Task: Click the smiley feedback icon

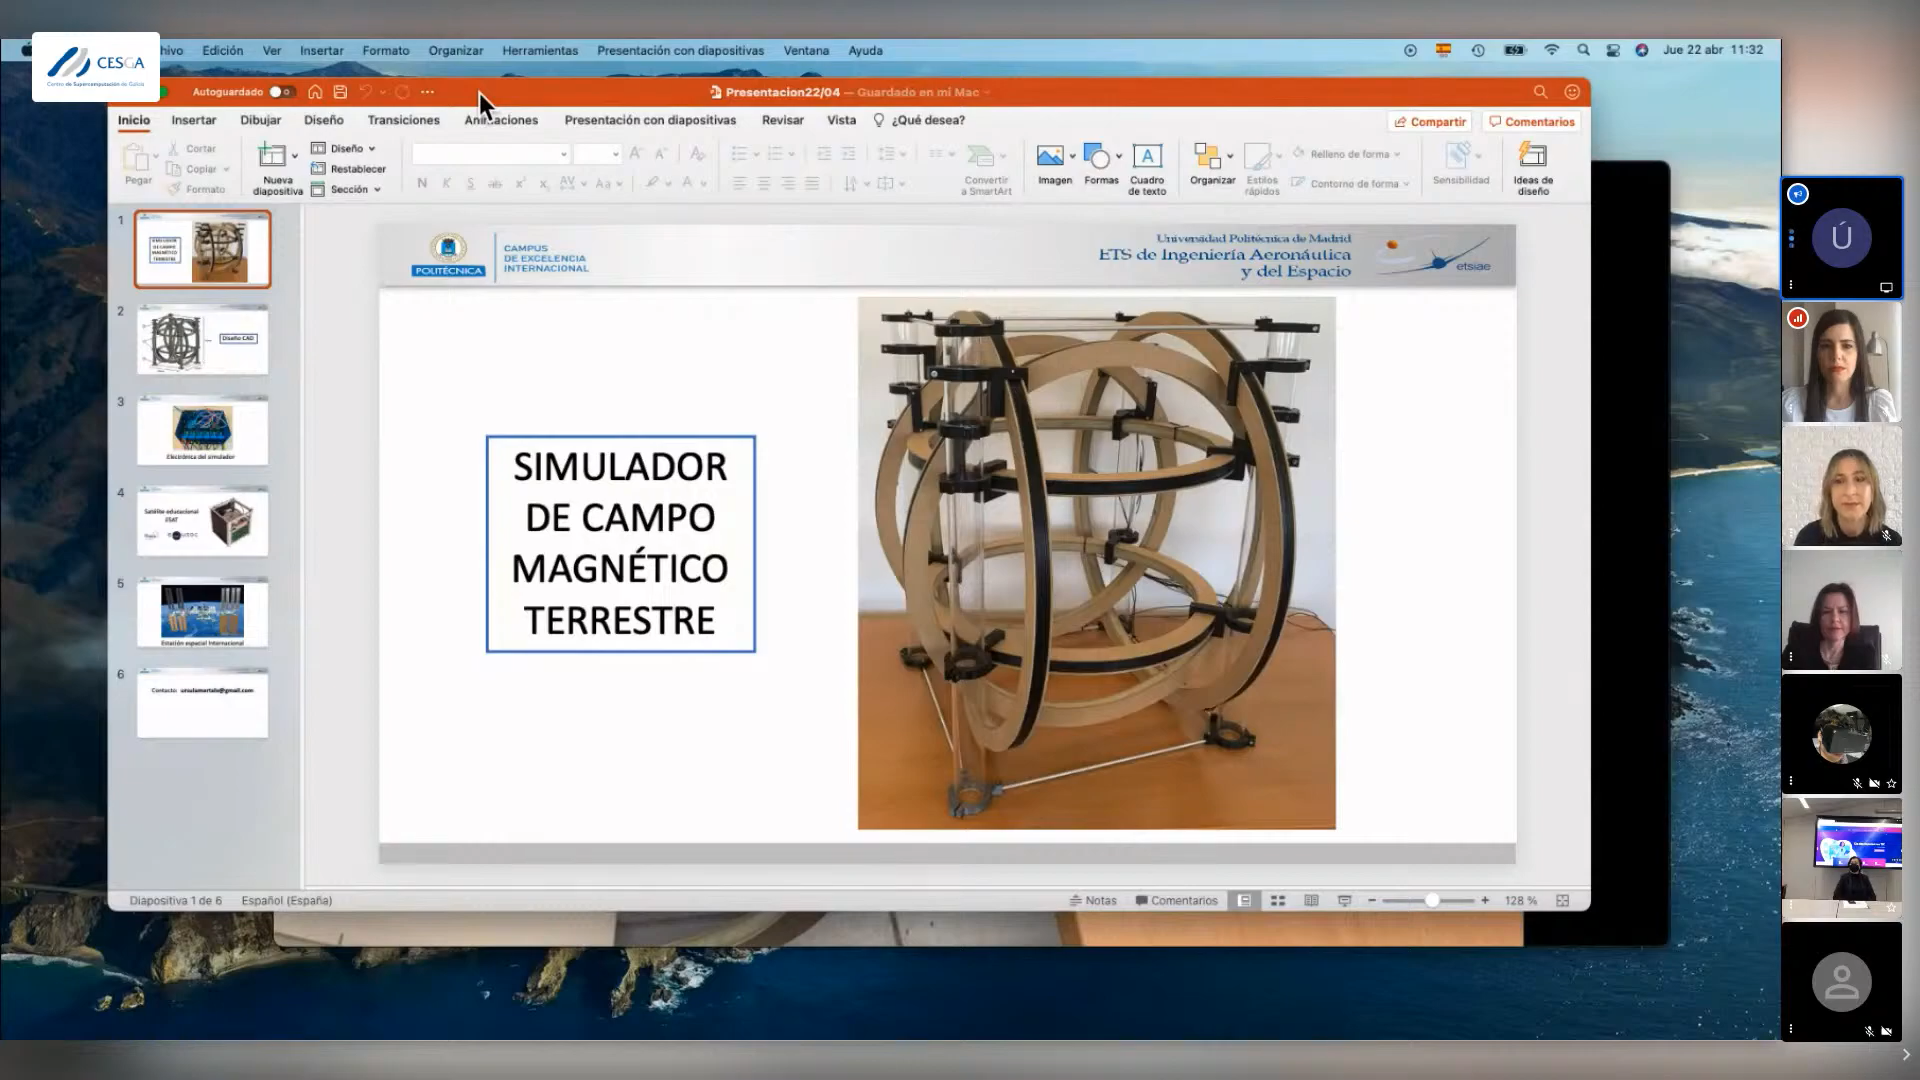Action: (1572, 92)
